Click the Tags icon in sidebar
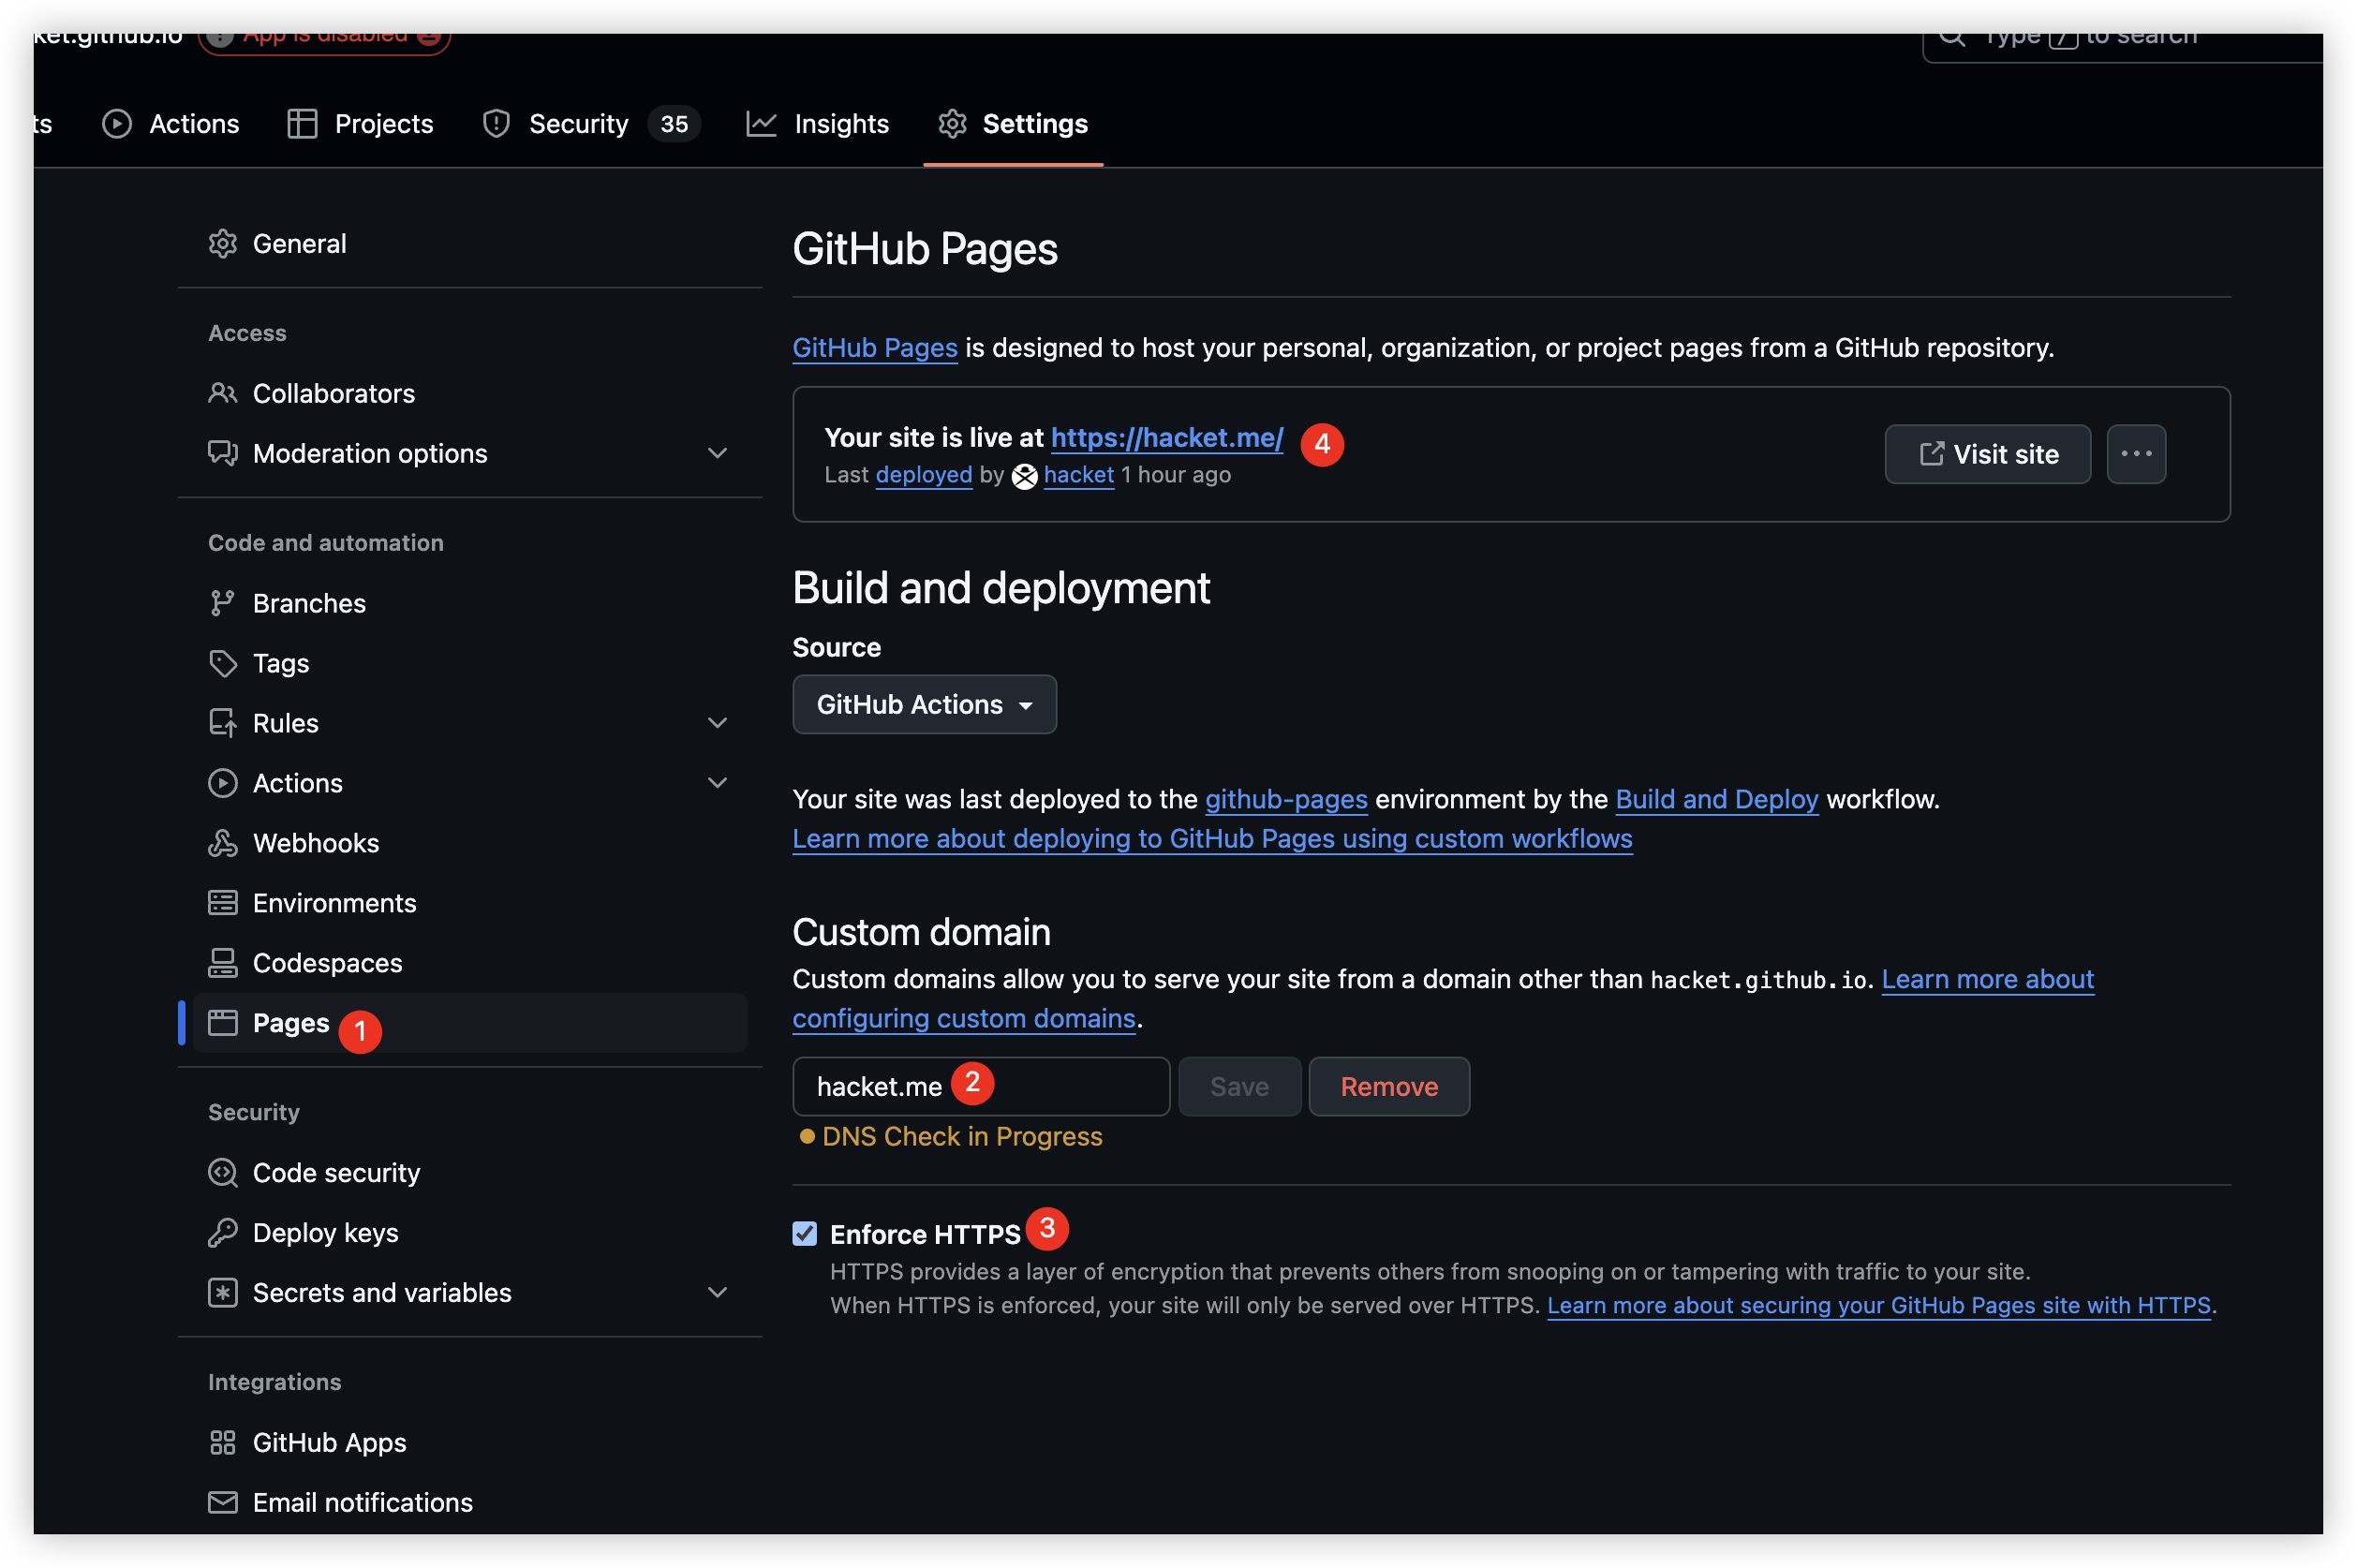The width and height of the screenshot is (2357, 1568). pyautogui.click(x=222, y=663)
